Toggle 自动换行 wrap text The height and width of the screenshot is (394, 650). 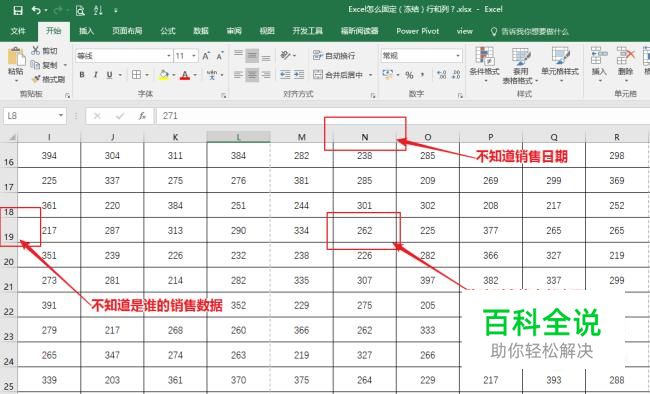[x=334, y=56]
